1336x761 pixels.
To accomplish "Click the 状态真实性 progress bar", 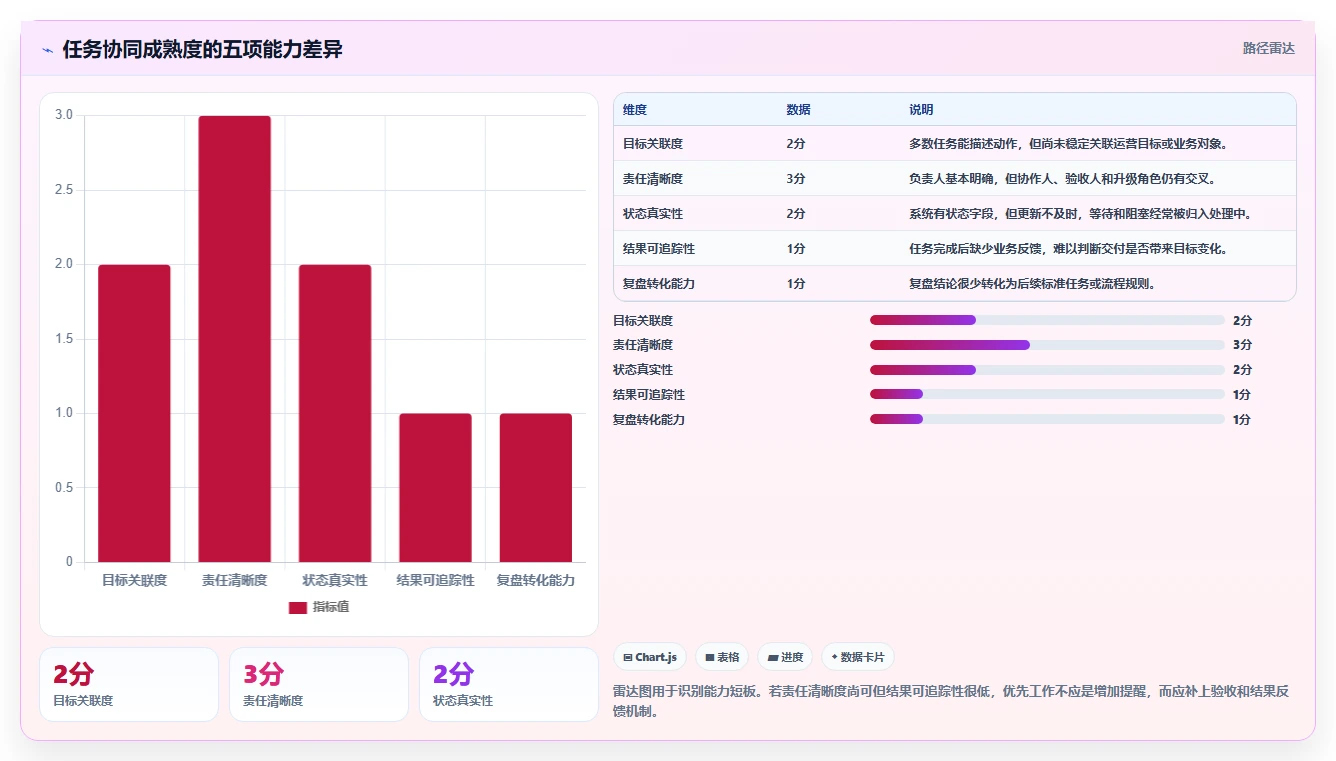I will pos(1047,370).
